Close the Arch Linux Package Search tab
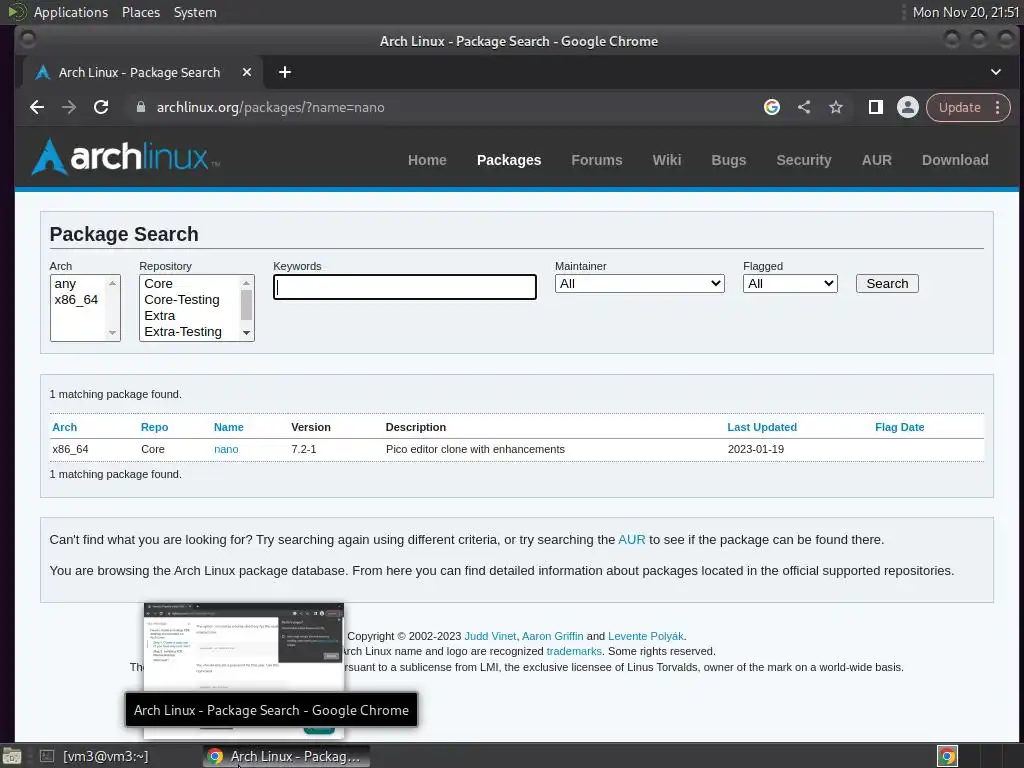 (x=247, y=72)
